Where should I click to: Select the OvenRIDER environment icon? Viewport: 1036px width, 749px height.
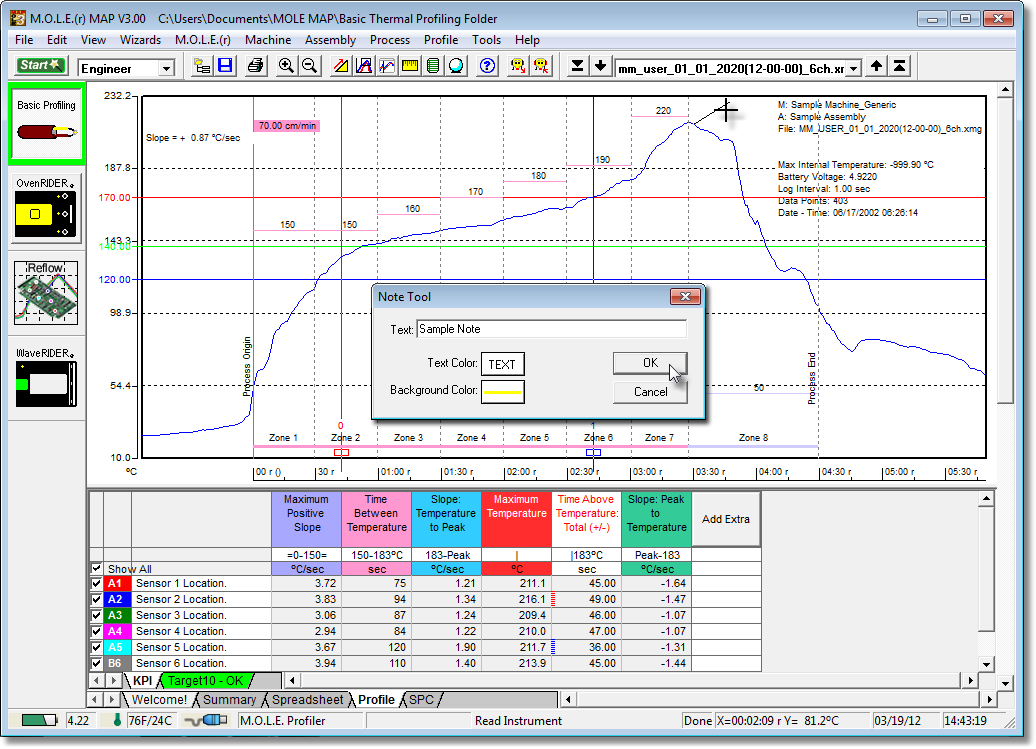point(46,207)
